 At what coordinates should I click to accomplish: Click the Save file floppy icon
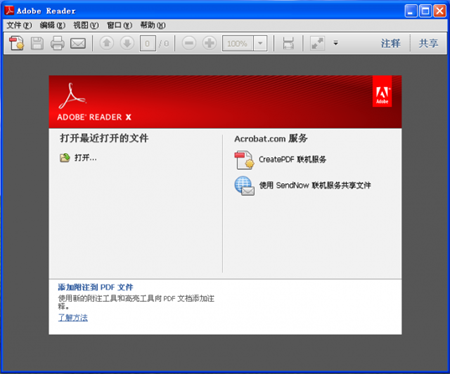(37, 43)
